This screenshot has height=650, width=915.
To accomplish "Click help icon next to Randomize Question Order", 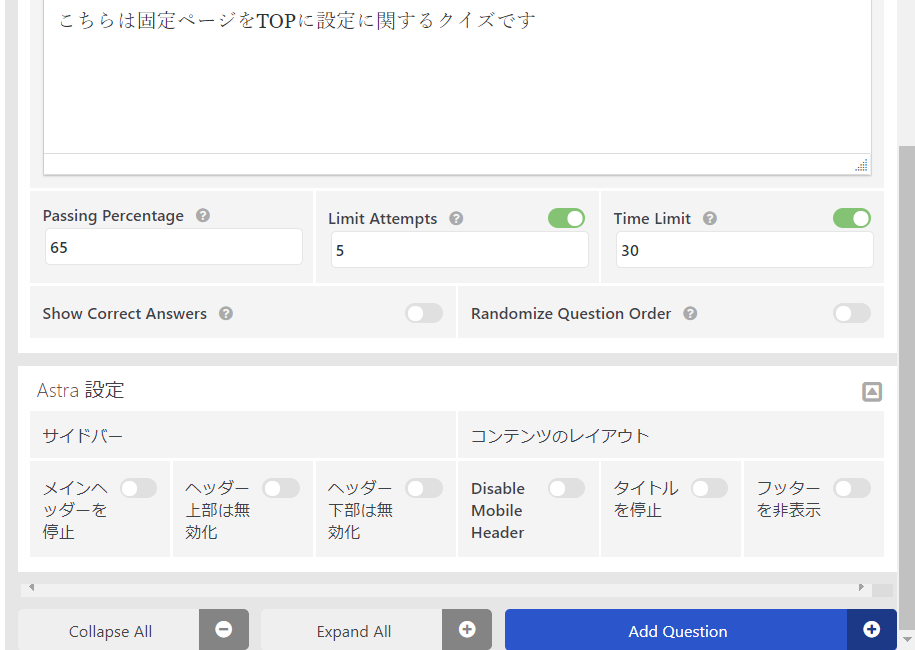I will [x=690, y=313].
